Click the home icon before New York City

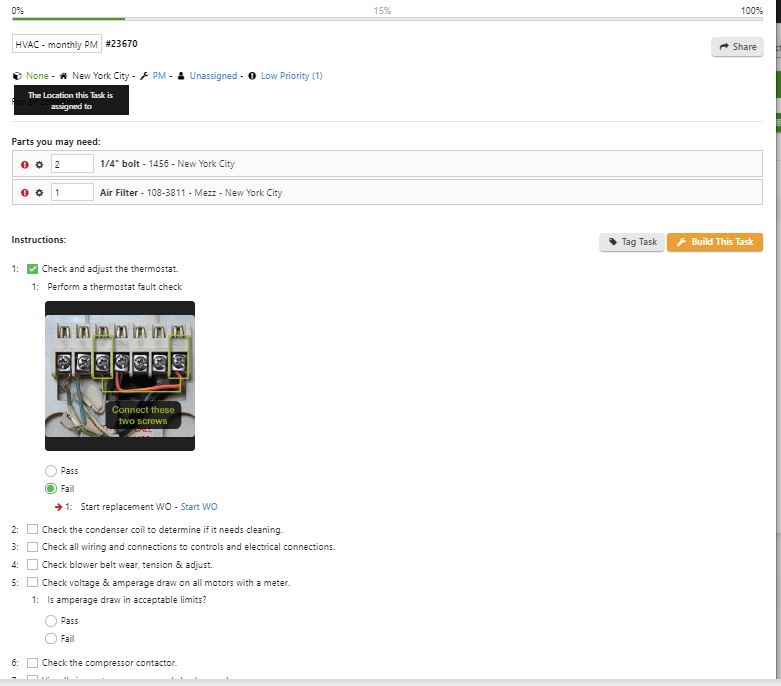(x=64, y=76)
